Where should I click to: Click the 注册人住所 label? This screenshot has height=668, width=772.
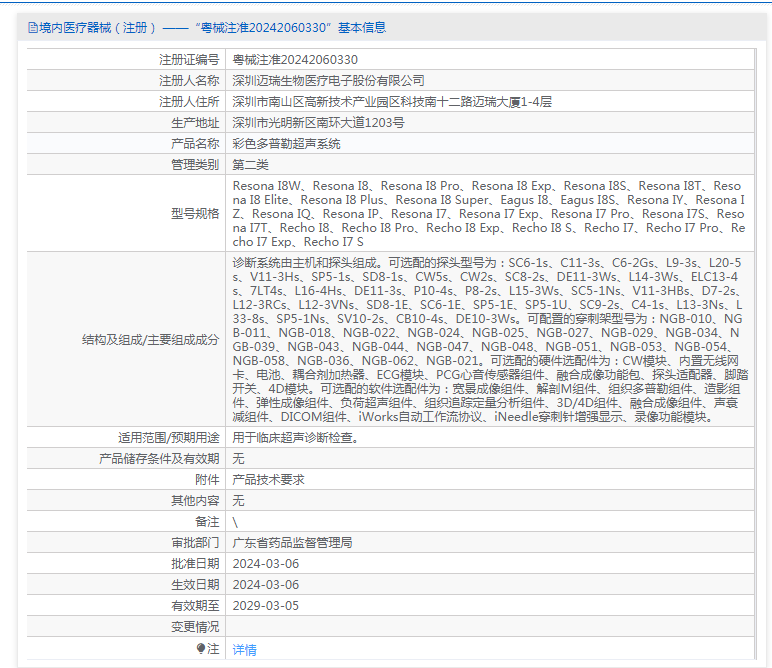[189, 102]
